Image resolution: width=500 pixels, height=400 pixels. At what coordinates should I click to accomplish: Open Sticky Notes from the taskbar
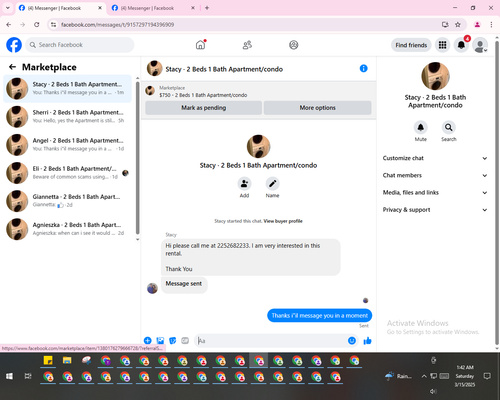point(48,360)
